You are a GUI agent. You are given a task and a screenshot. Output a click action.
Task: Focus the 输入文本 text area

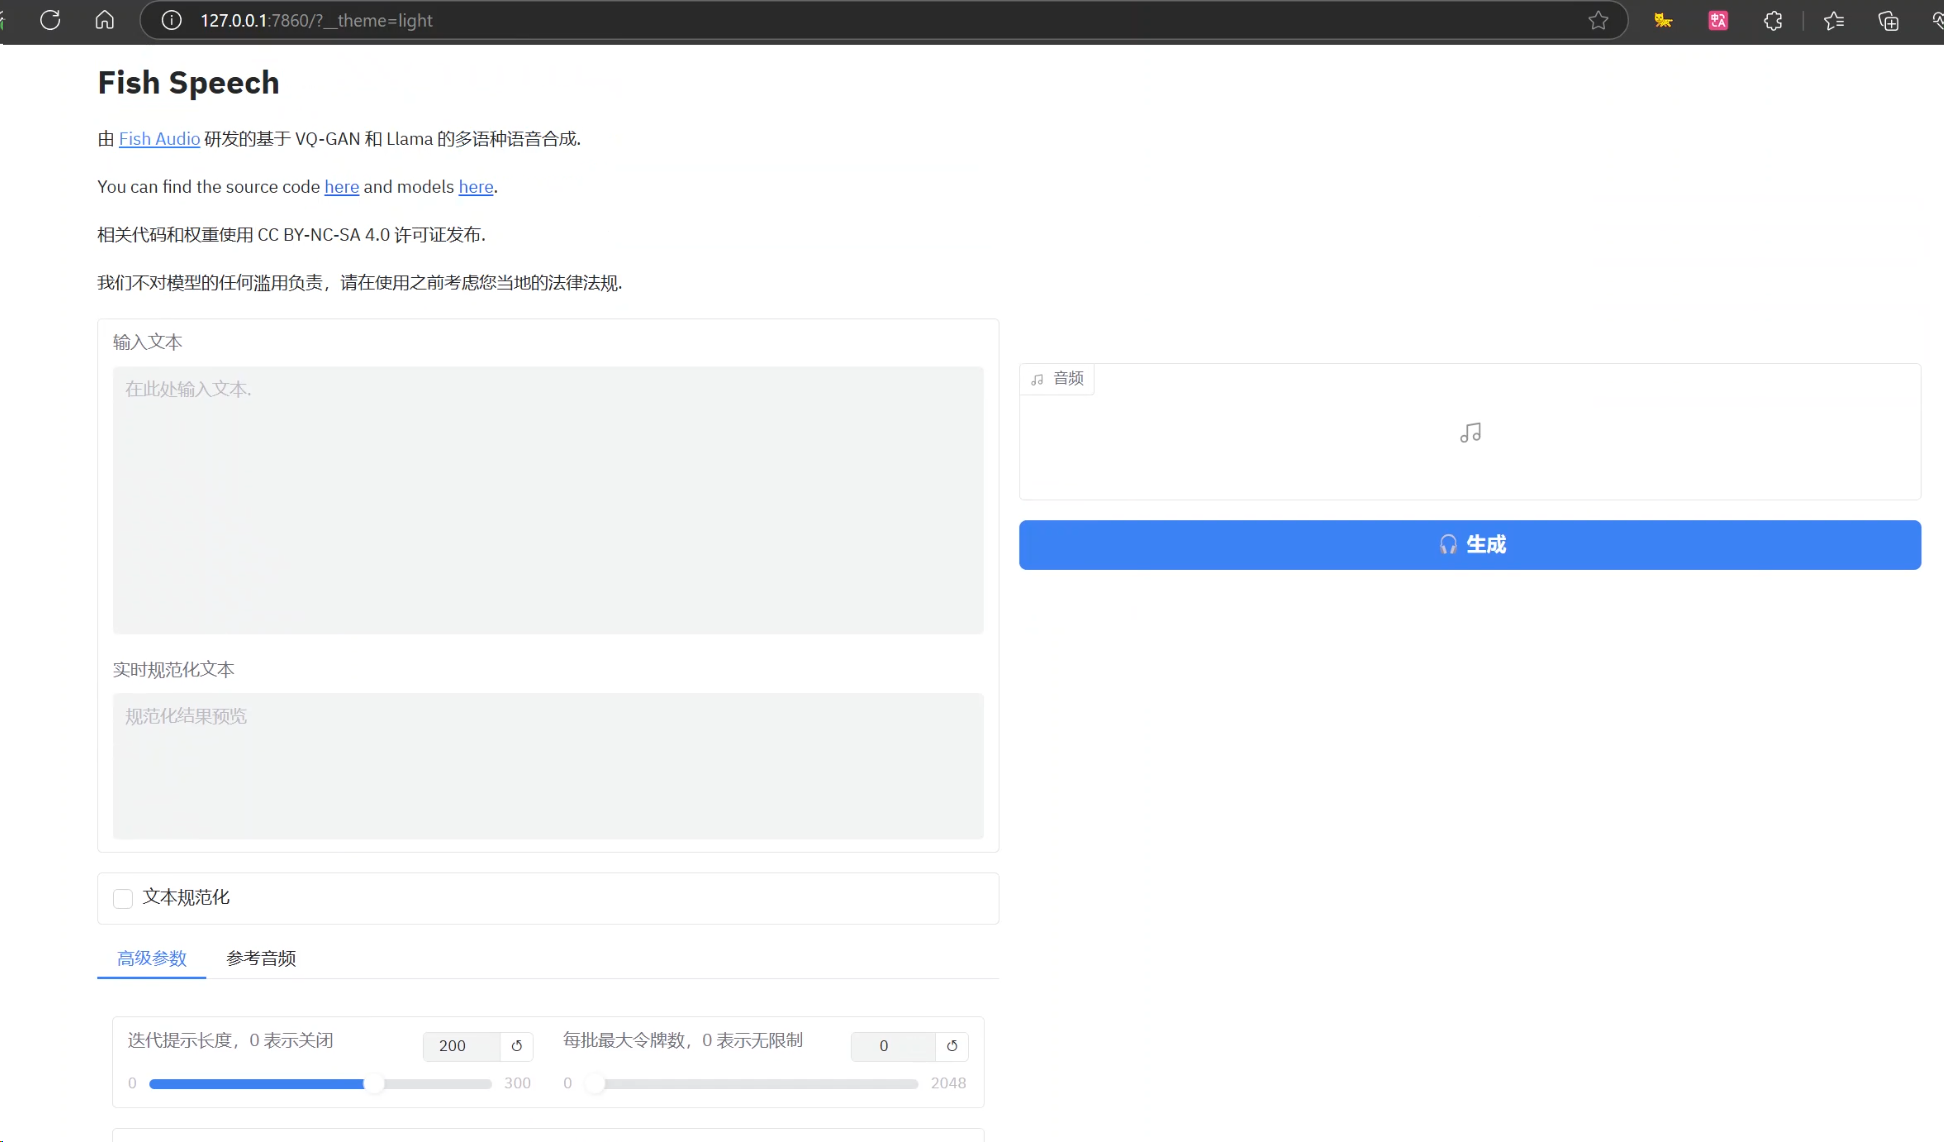coord(548,500)
